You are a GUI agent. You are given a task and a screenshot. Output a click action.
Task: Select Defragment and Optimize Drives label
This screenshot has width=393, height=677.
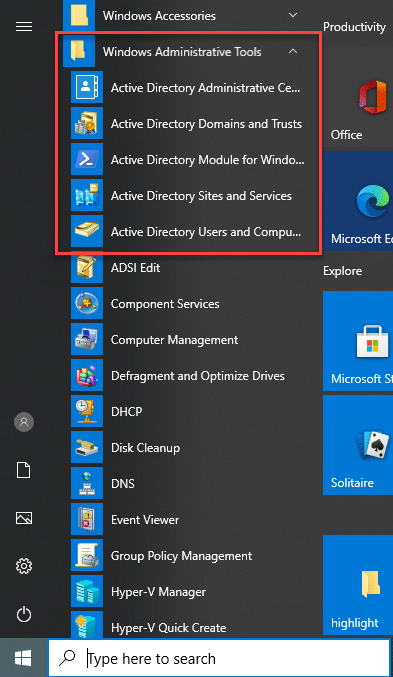[198, 376]
